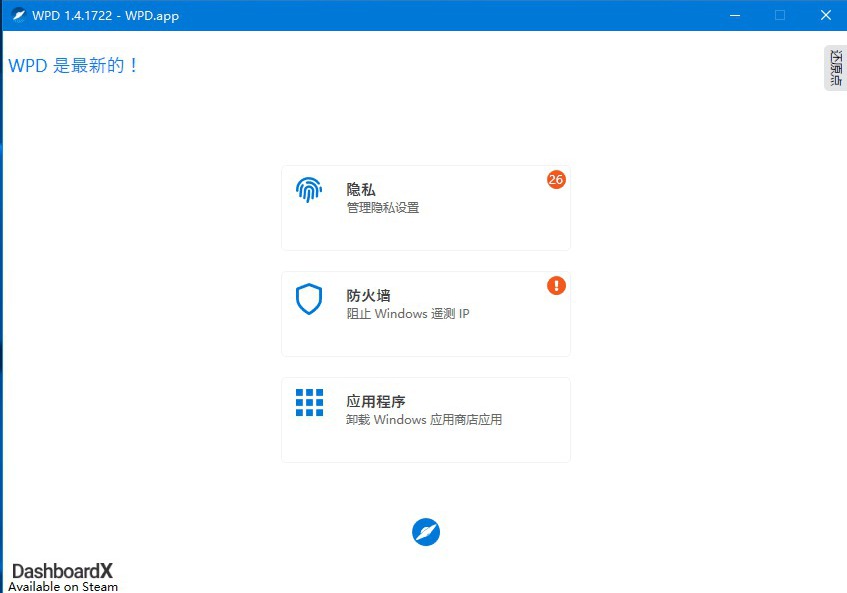Viewport: 847px width, 593px height.
Task: Minimize the WPD window
Action: coord(735,15)
